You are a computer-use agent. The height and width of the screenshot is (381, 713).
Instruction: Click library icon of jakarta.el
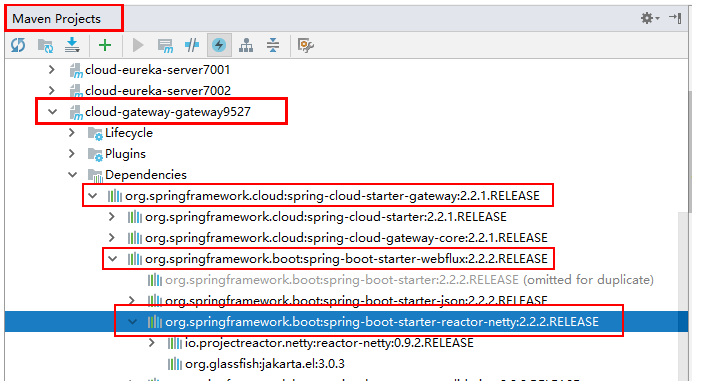click(175, 364)
